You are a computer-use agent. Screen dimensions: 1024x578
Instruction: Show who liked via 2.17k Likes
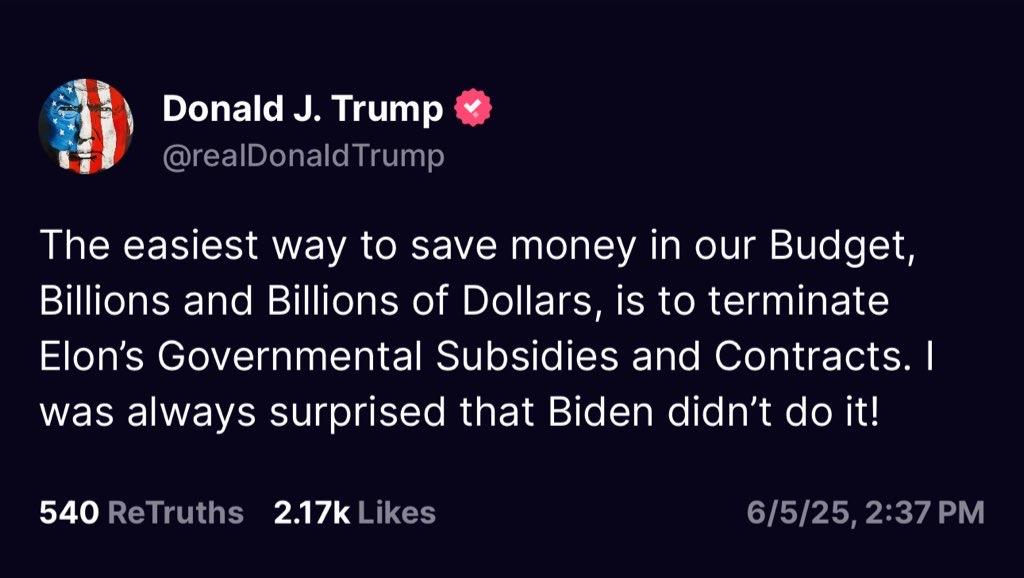[x=355, y=512]
